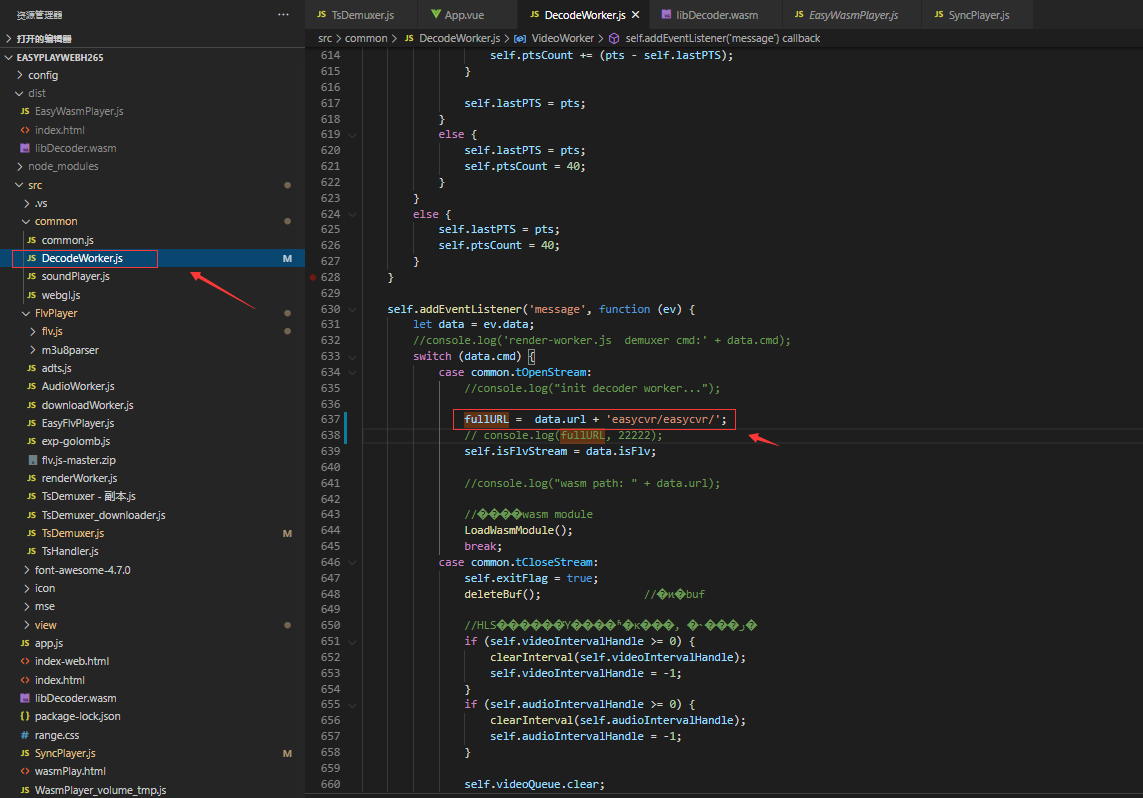
Task: Open webgl.js file
Action: 152,295
